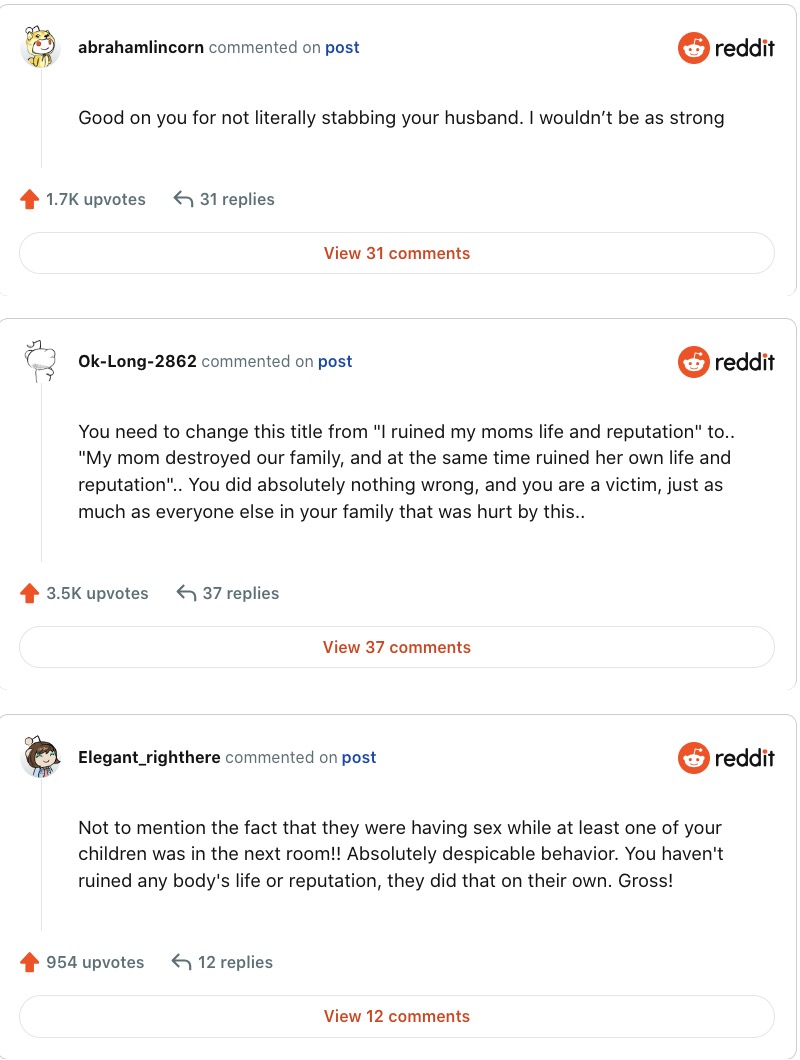800x1060 pixels.
Task: Click abrahamlincorn's avatar icon
Action: 40,48
